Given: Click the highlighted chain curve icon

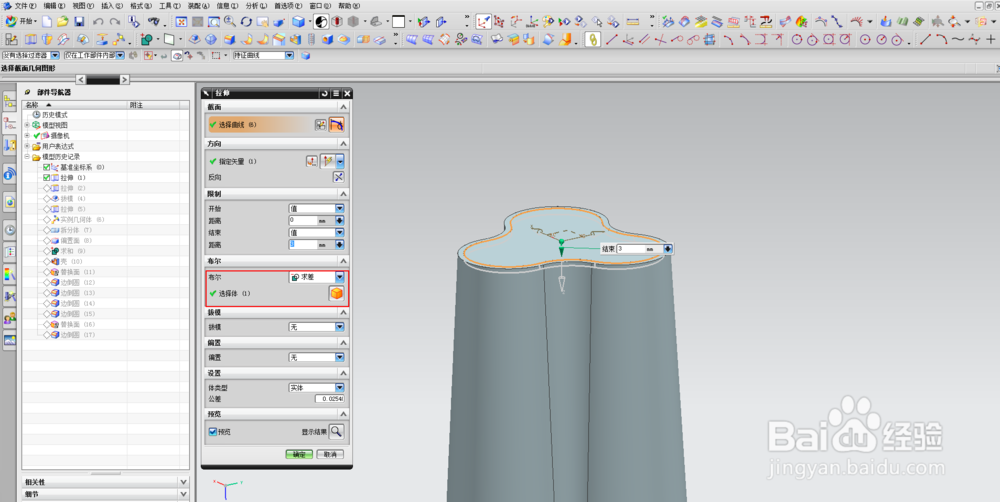Looking at the screenshot, I should coord(592,40).
